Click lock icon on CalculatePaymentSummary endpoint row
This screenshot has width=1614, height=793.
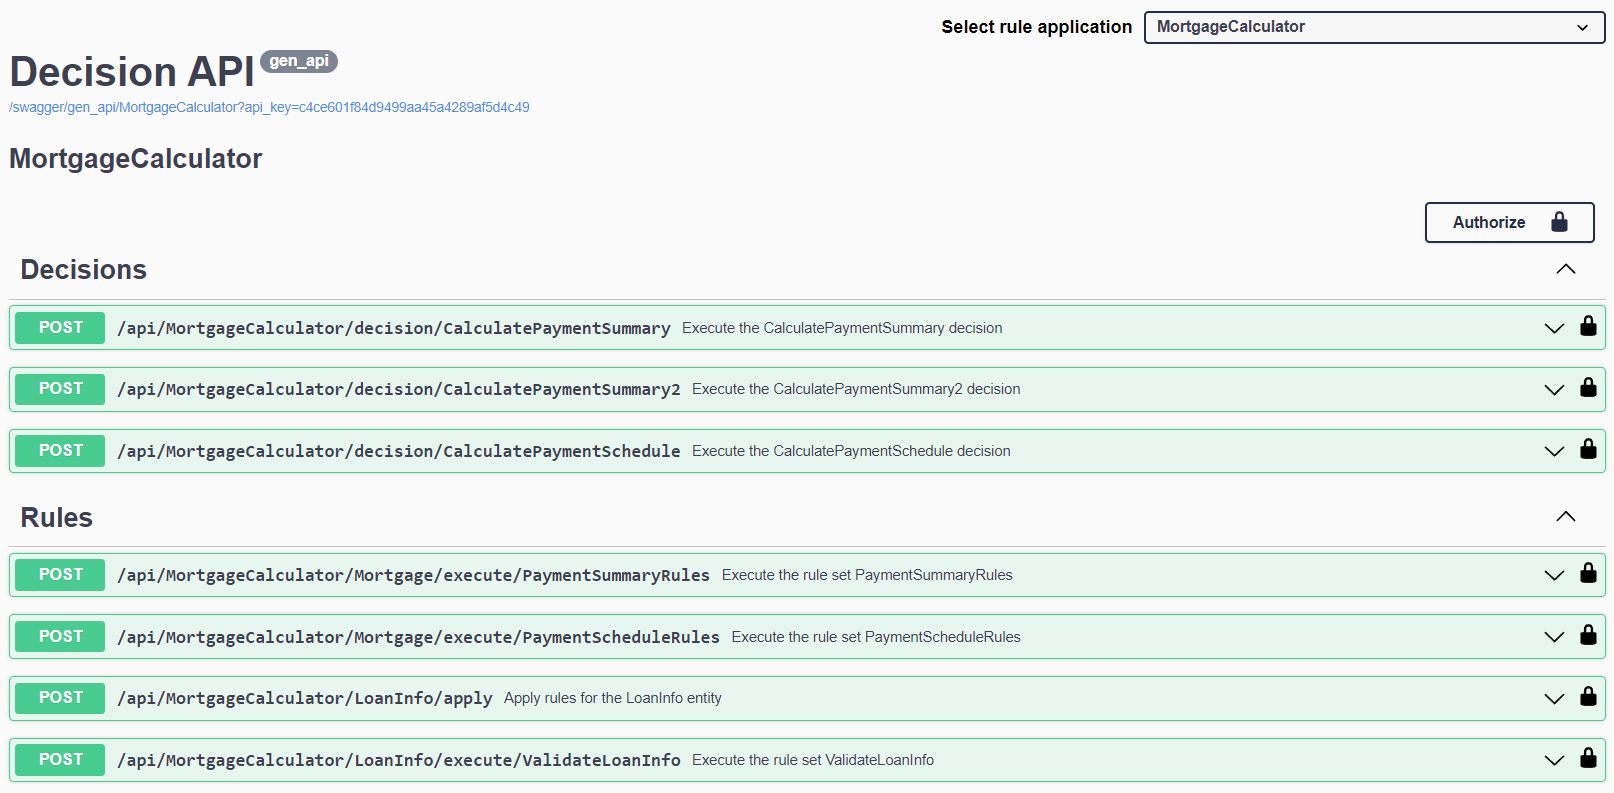click(x=1588, y=326)
